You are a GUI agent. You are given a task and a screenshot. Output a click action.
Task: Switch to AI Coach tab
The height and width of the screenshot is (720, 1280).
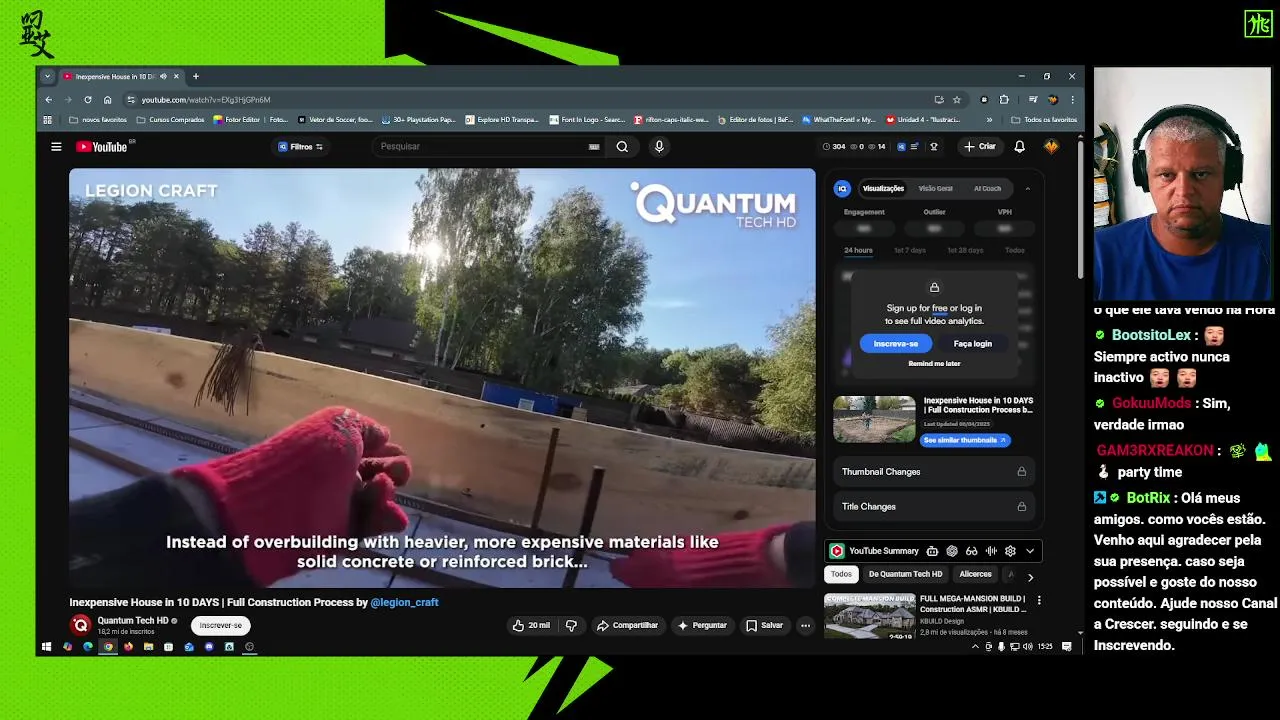(x=987, y=188)
